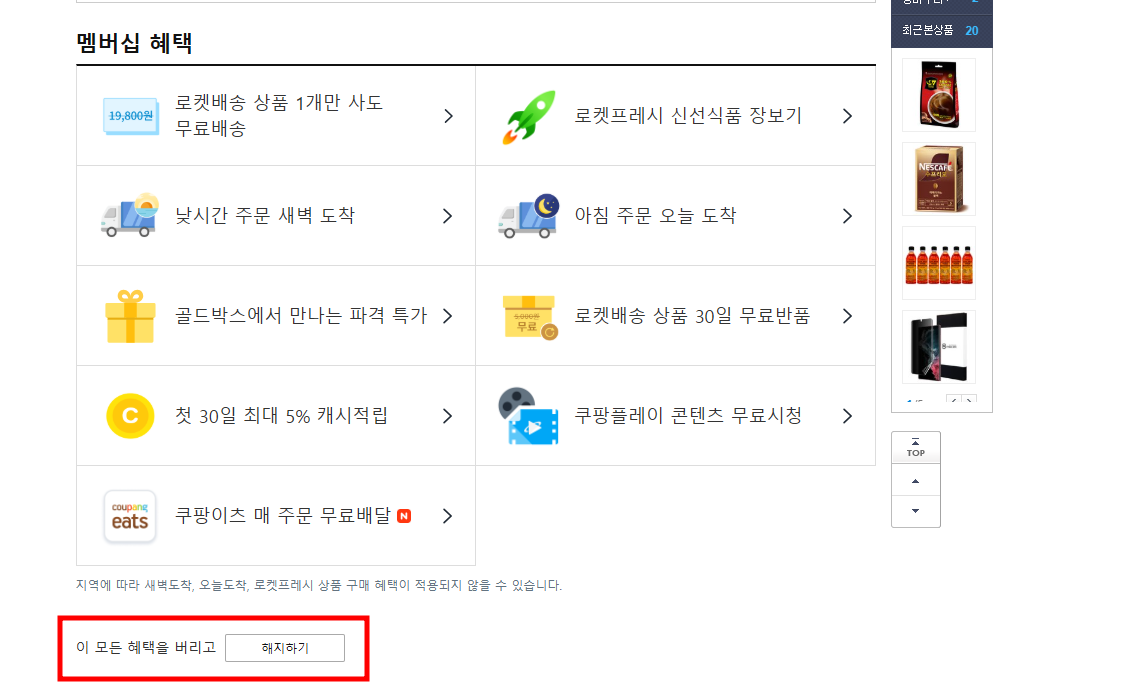Open 낮시간 주문 새벽 도착 benefit text
Viewport: 1123px width, 696px height.
point(265,216)
